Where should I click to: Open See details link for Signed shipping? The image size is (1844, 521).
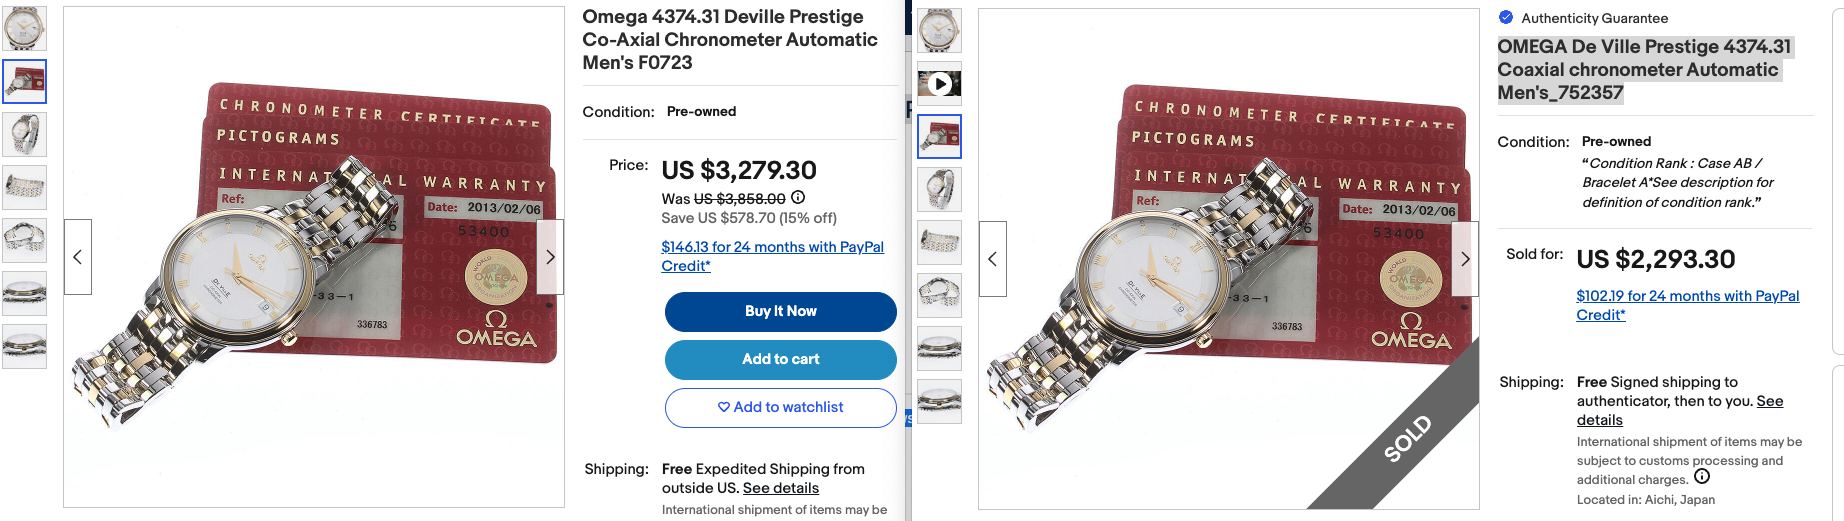point(1770,401)
